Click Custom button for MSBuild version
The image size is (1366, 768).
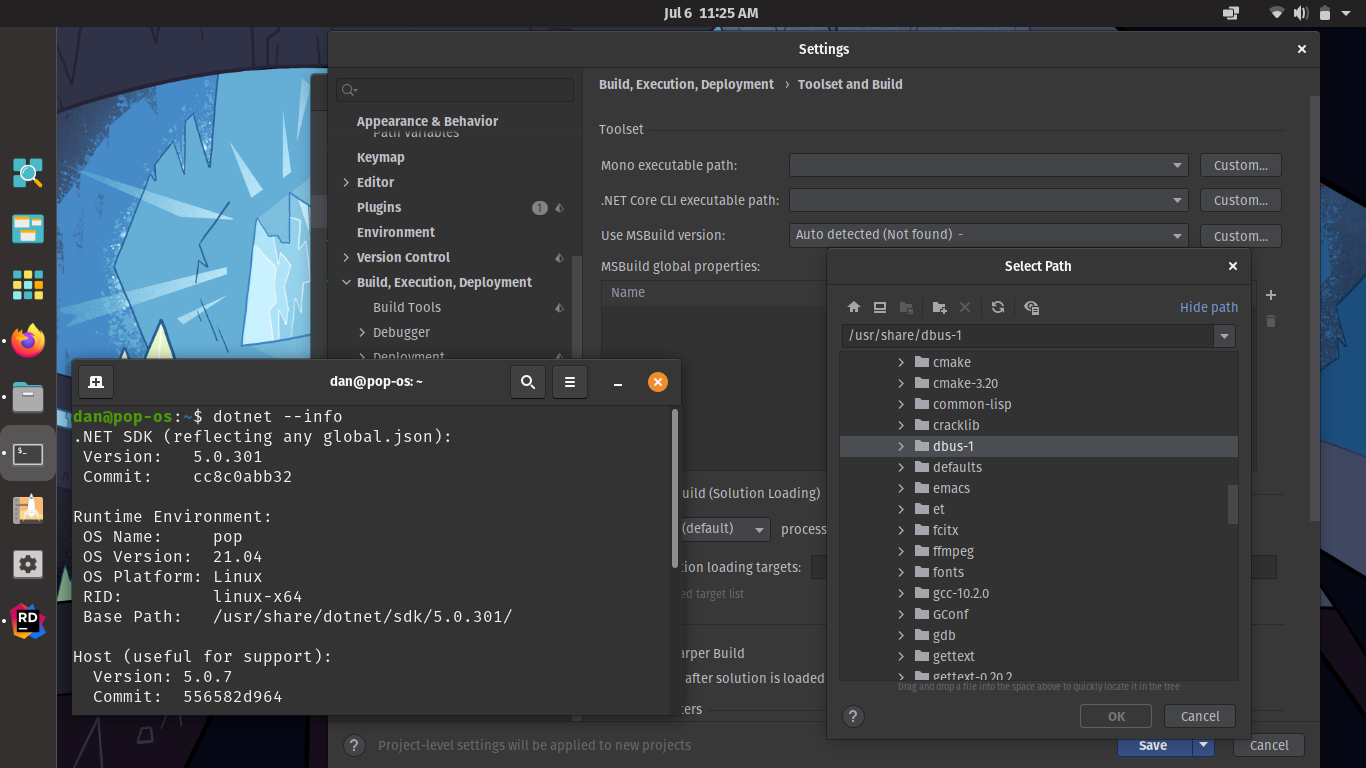[x=1241, y=235]
